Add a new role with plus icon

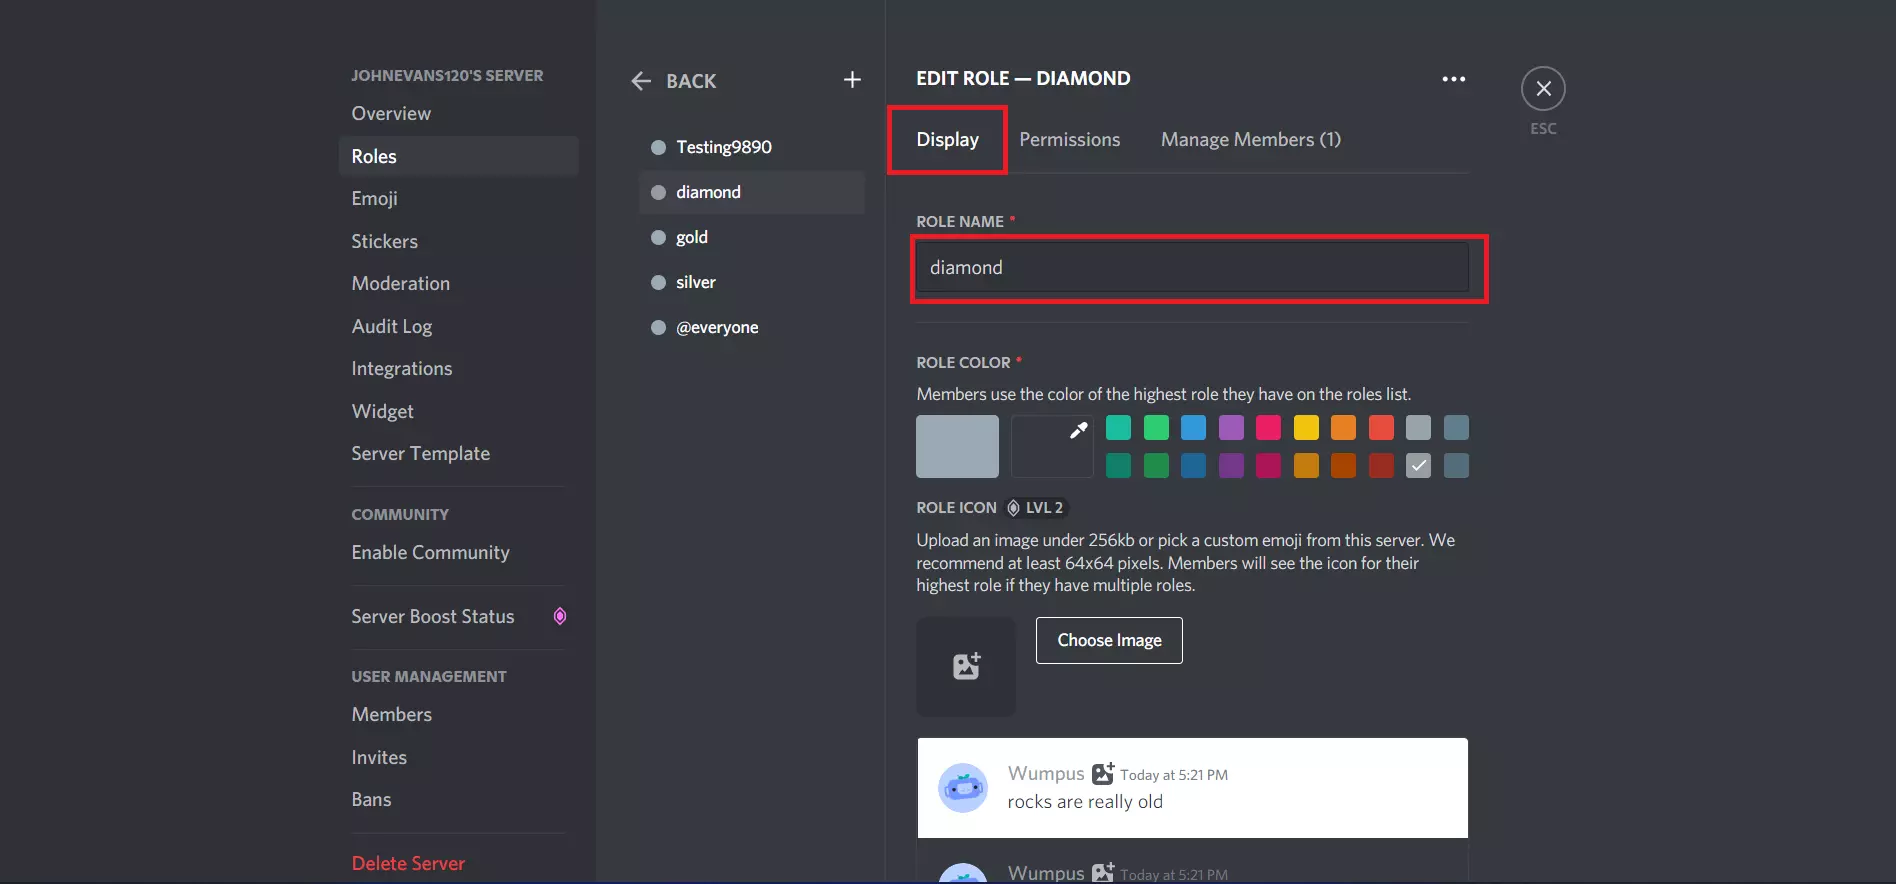852,80
